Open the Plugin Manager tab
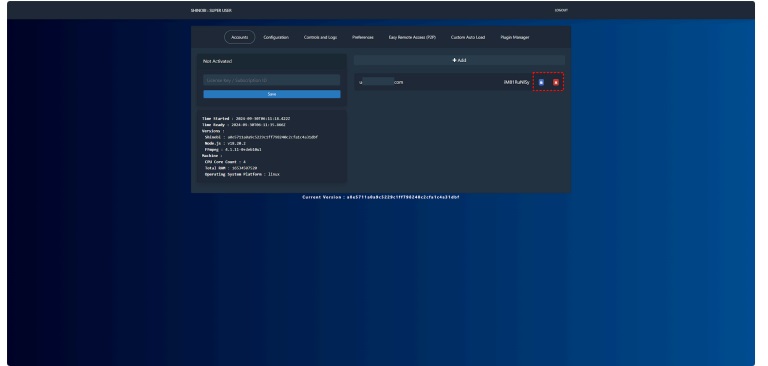This screenshot has width=768, height=366. tap(515, 37)
